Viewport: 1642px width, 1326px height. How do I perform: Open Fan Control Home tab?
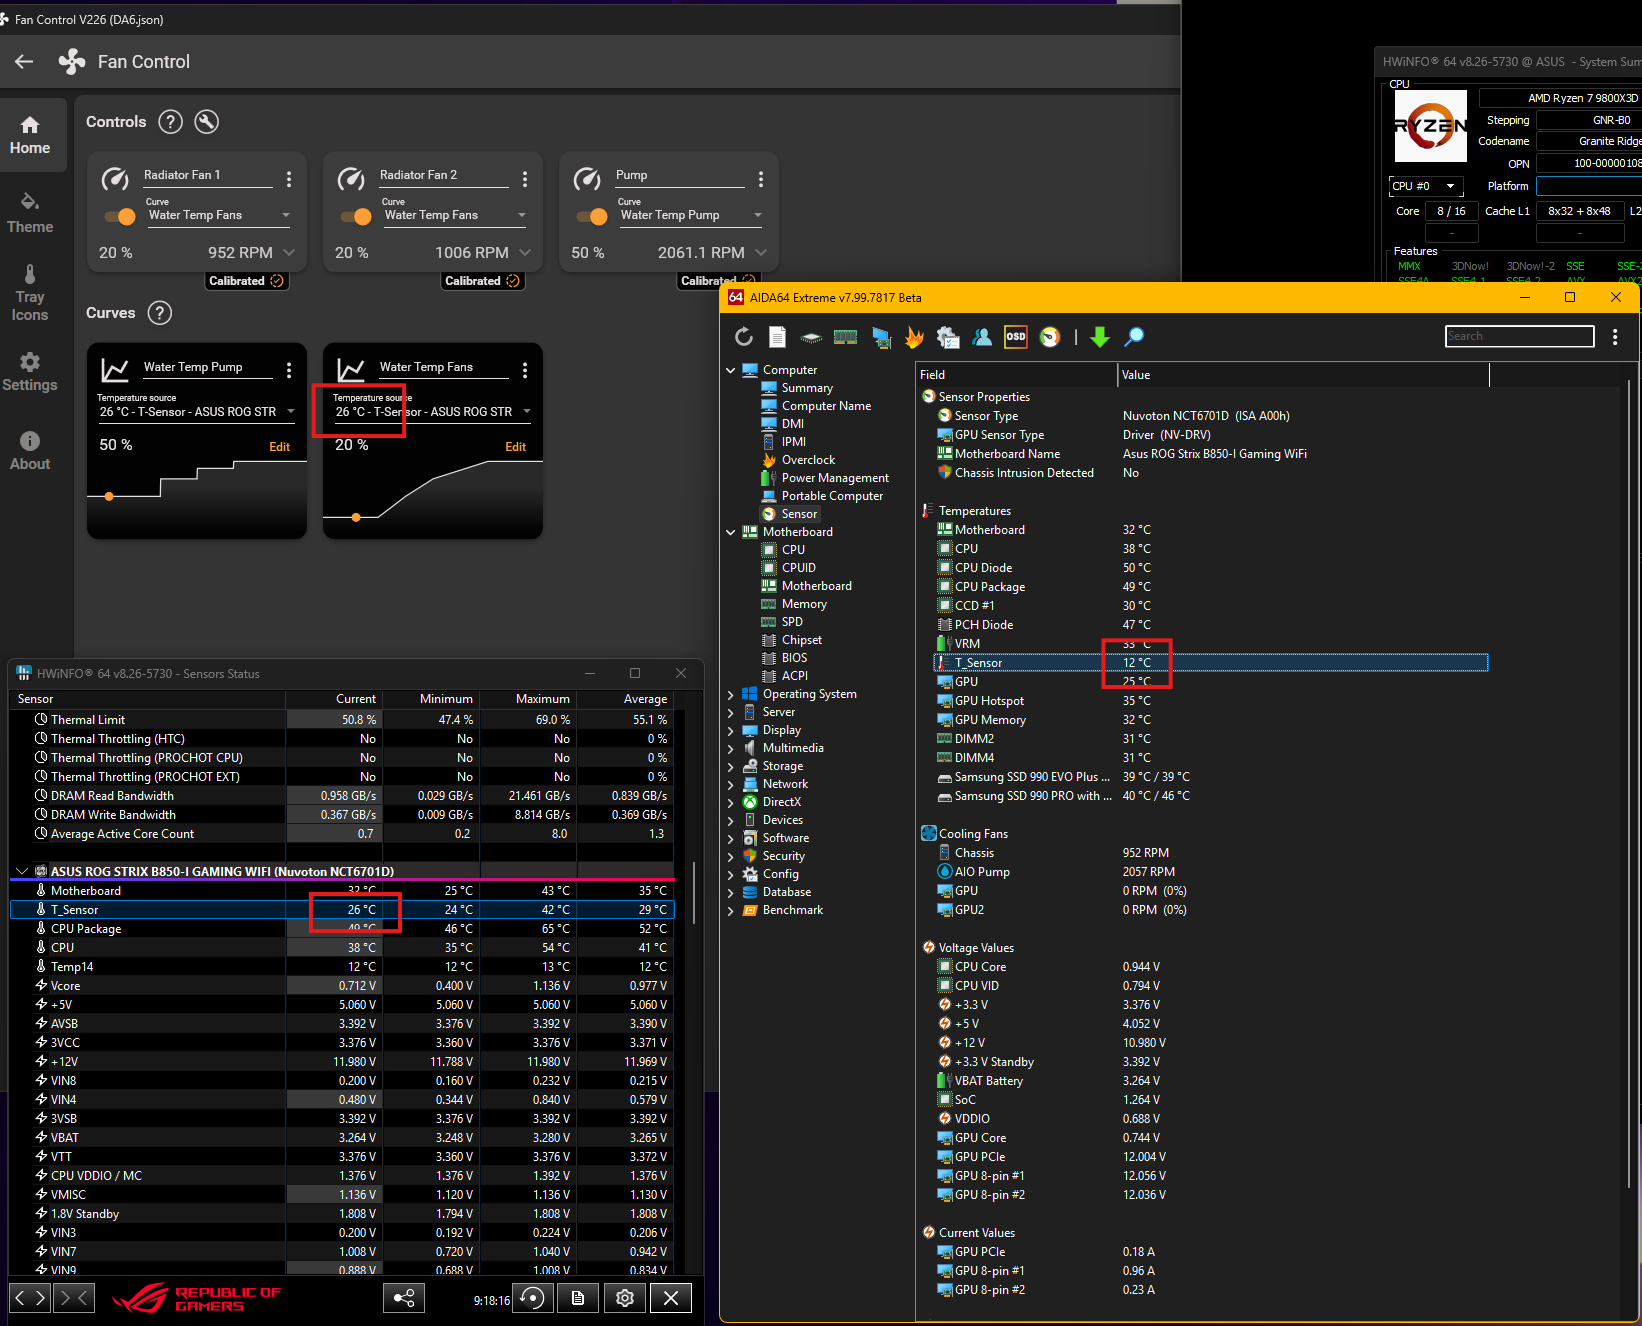click(30, 135)
